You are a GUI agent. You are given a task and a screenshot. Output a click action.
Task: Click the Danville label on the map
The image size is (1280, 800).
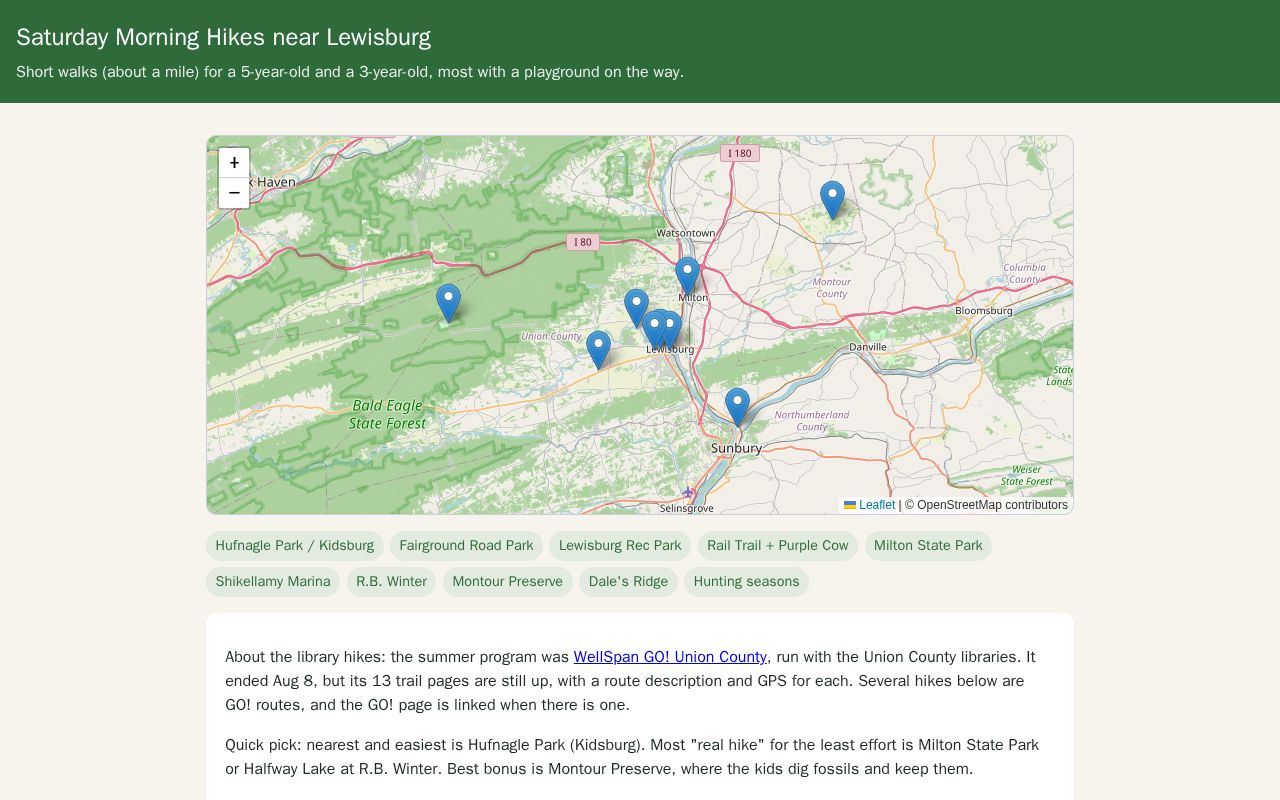click(x=868, y=347)
